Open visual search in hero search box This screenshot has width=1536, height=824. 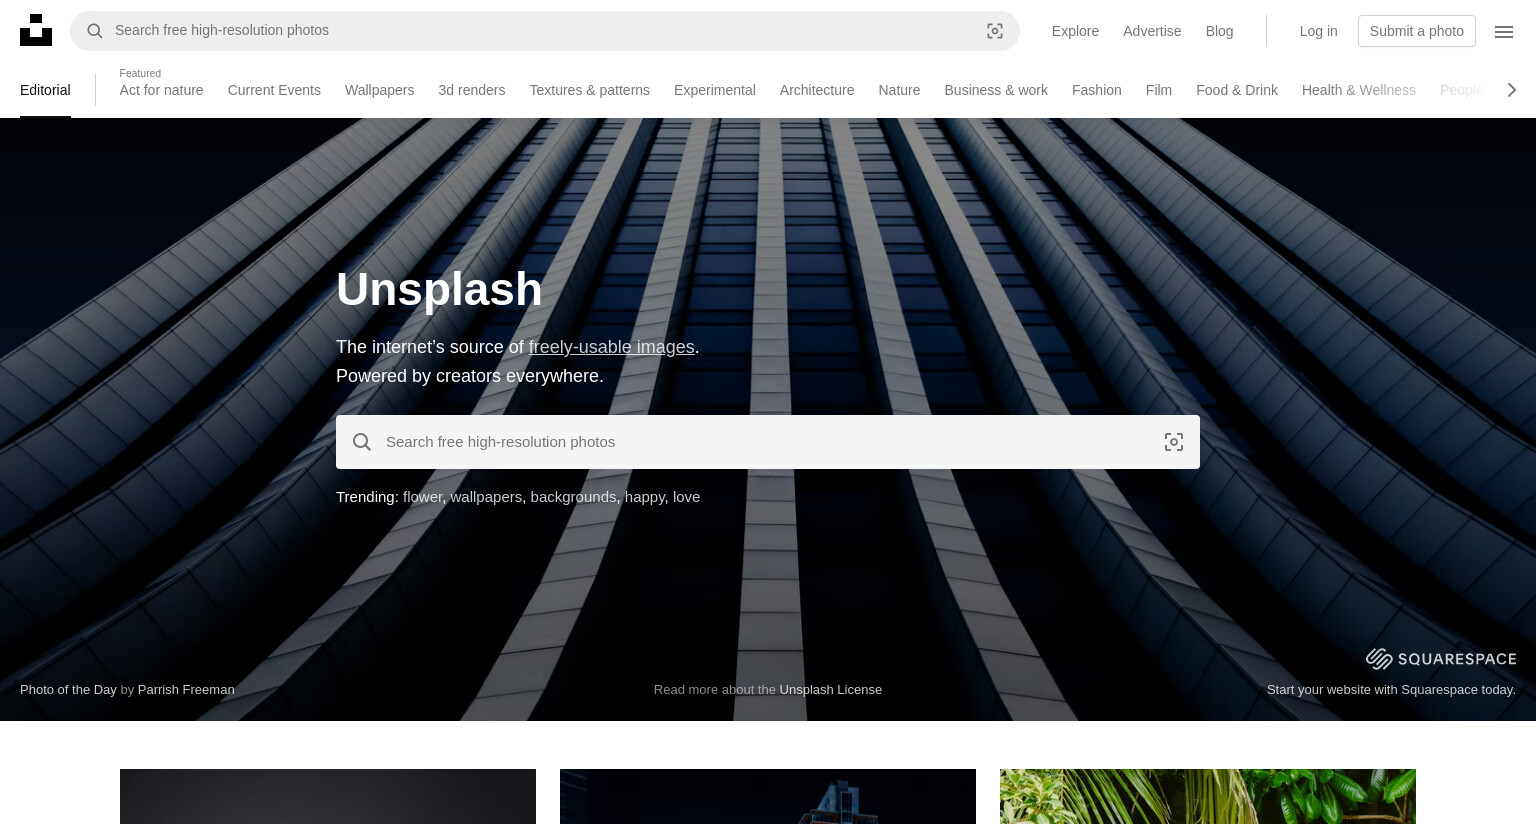tap(1174, 442)
